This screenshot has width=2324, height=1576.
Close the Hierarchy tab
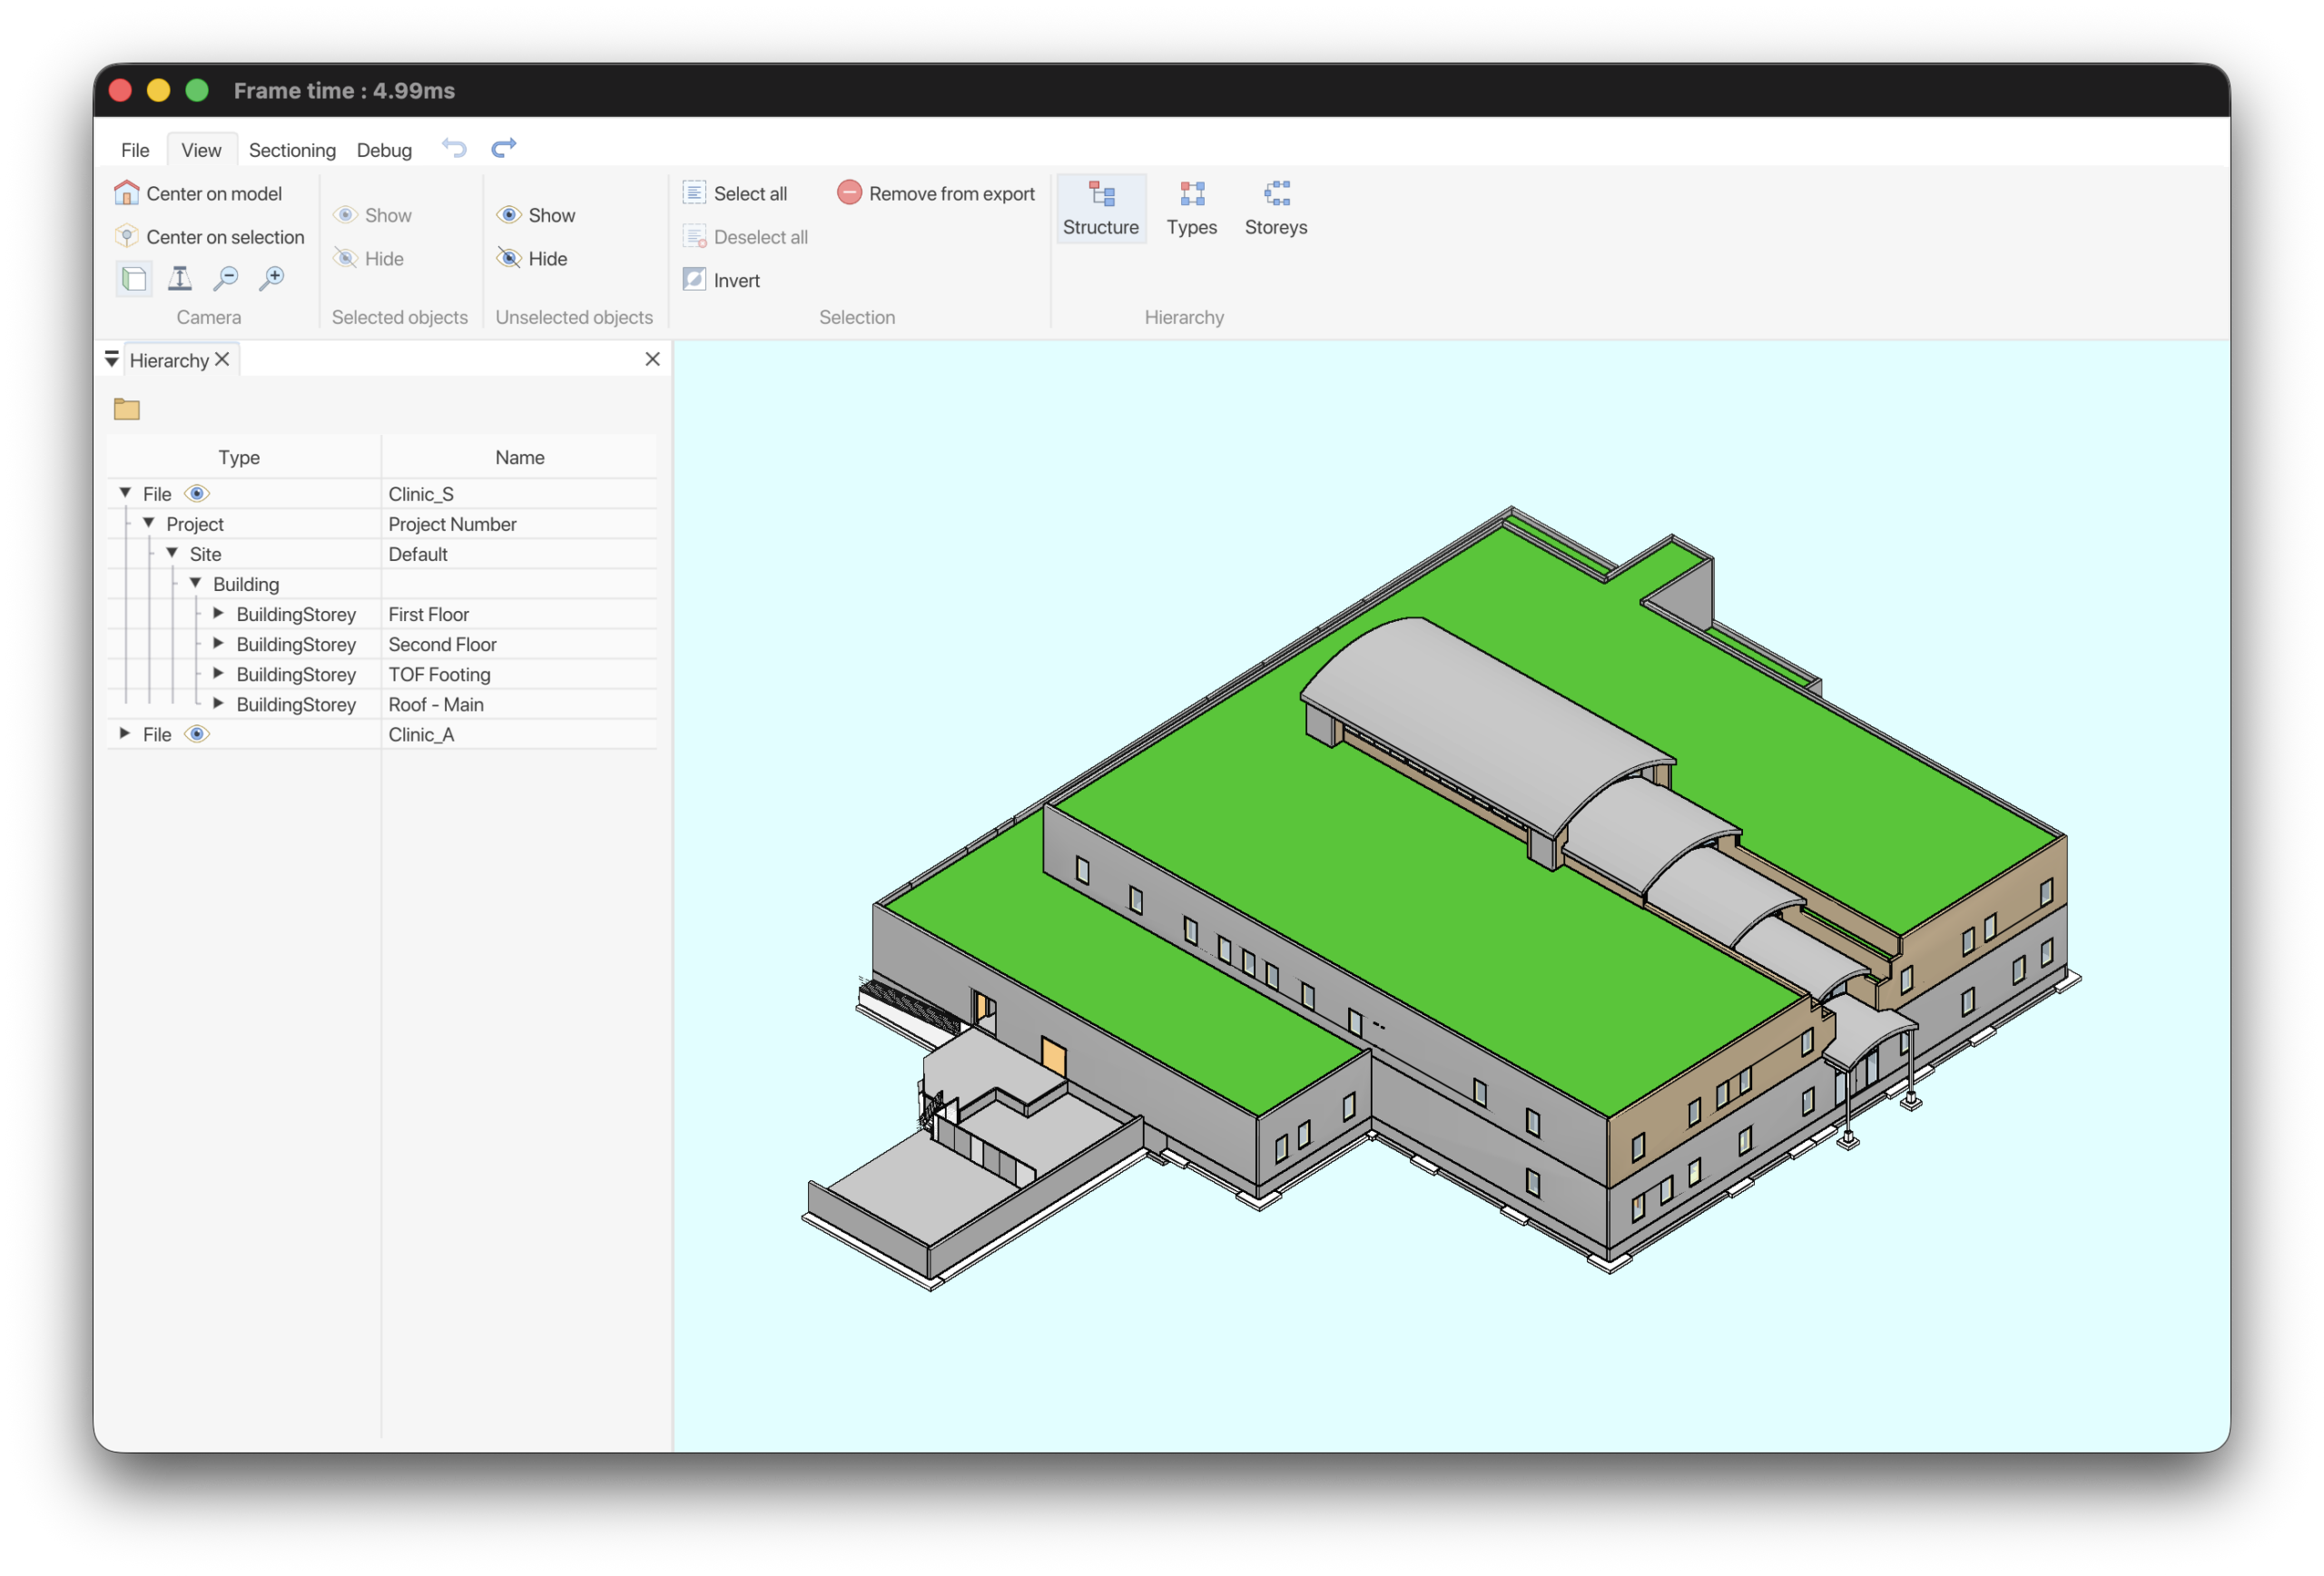(x=222, y=360)
